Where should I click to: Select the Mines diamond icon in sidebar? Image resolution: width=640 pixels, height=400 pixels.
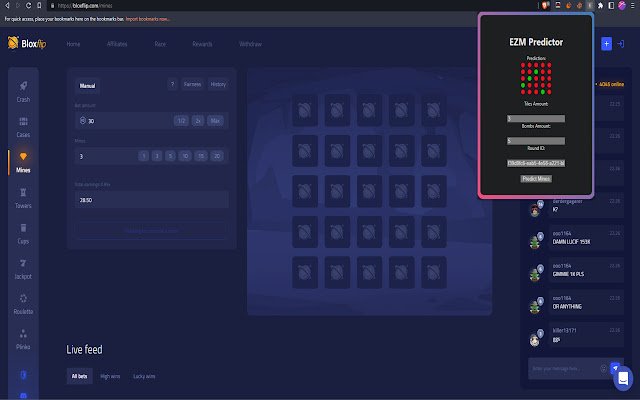pos(23,157)
